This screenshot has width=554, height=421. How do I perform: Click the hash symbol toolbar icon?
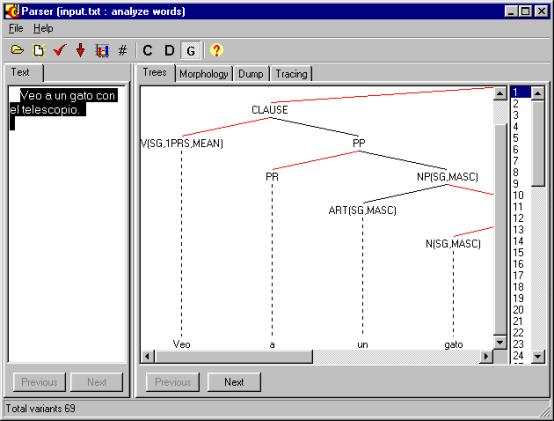122,51
